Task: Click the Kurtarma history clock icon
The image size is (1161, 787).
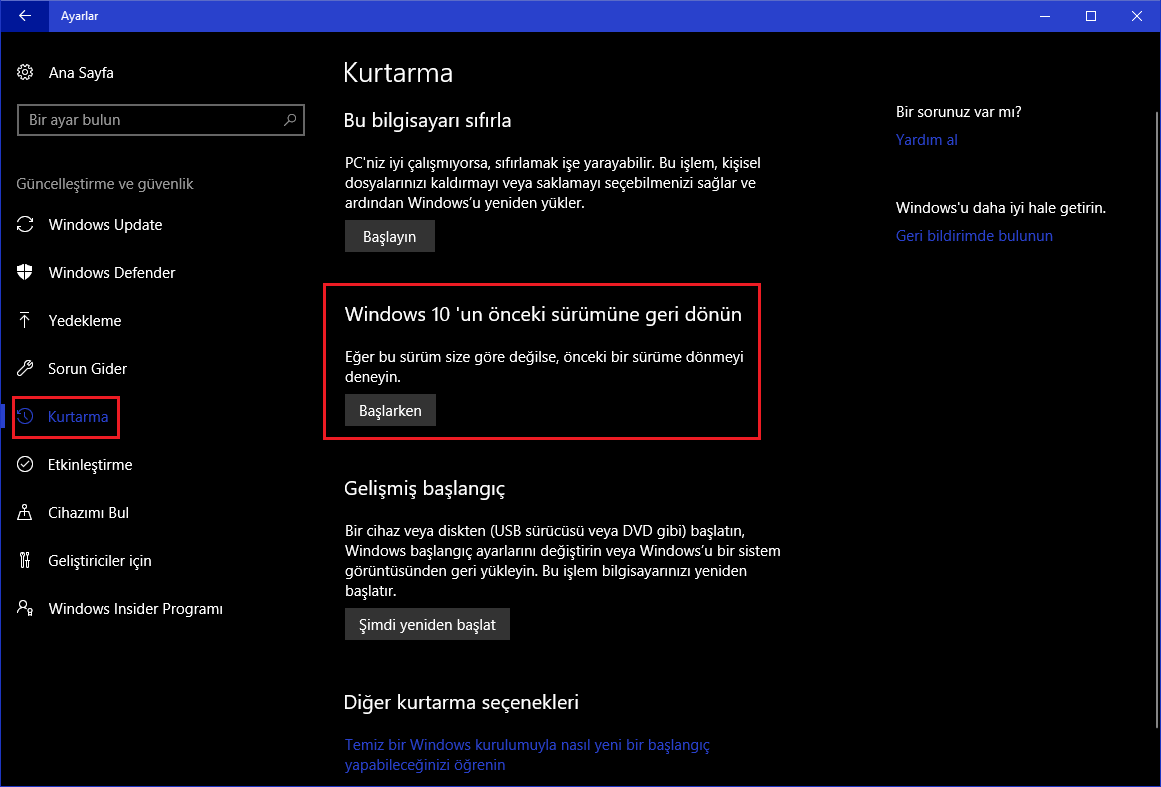Action: [25, 417]
